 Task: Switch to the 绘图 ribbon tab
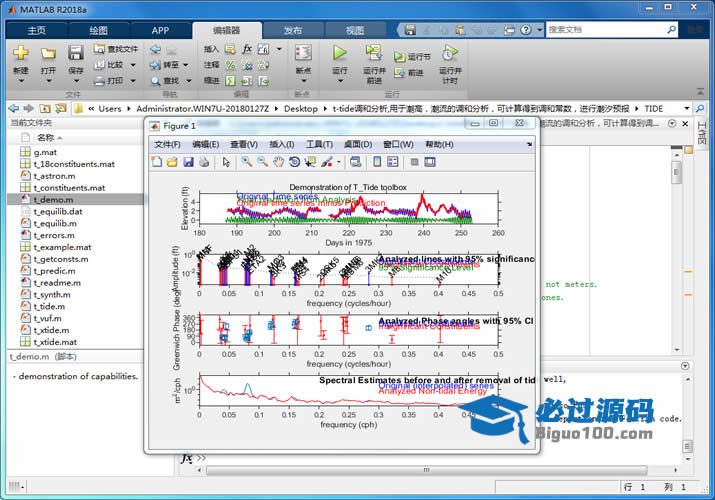(x=98, y=31)
